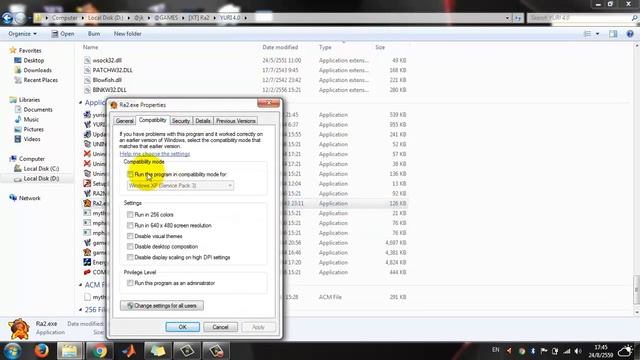Open address bar history dropdown arrow
Viewport: 640px width, 360px height.
[x=507, y=18]
